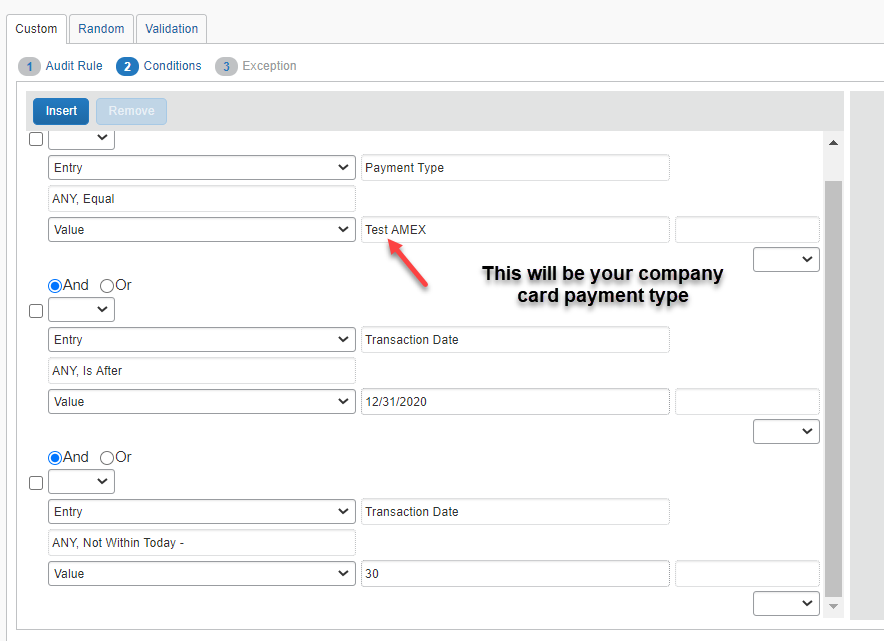Open the small dropdown below the 12/31/2020 row
Viewport: 884px width, 641px height.
tap(786, 432)
